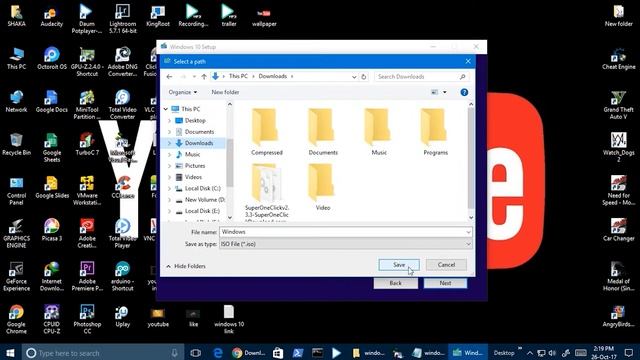Click the Save button
640x360 pixels.
(399, 265)
